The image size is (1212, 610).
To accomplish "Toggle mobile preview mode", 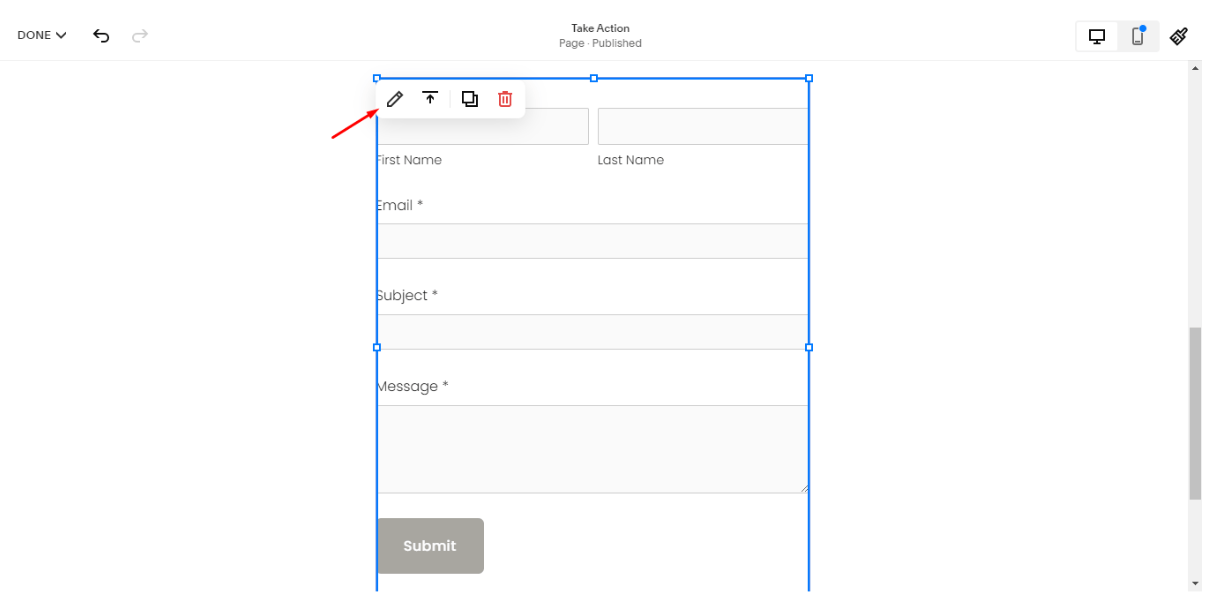I will (x=1137, y=35).
